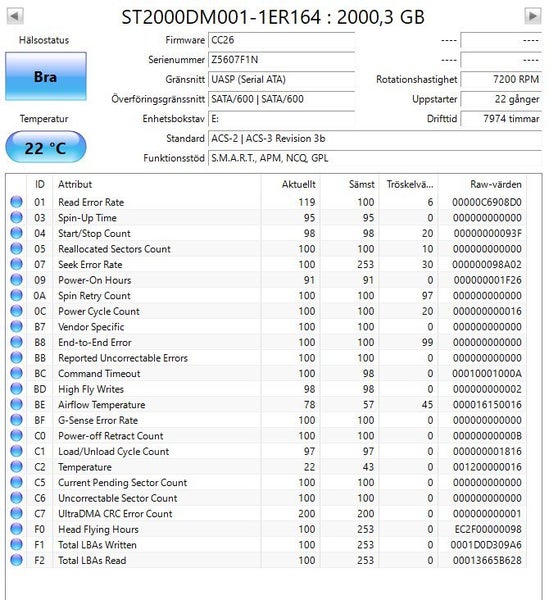This screenshot has height=600, width=549.
Task: Click the status orb for Total LBAs Read
Action: coord(16,560)
